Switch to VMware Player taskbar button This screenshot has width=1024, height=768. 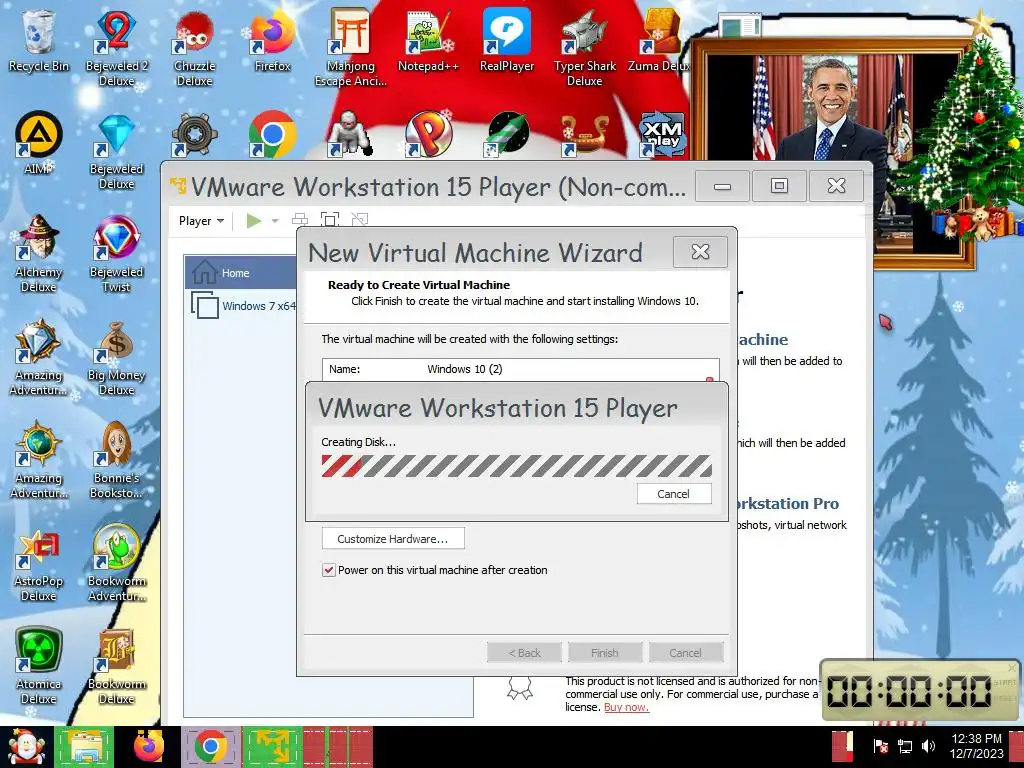pyautogui.click(x=273, y=747)
